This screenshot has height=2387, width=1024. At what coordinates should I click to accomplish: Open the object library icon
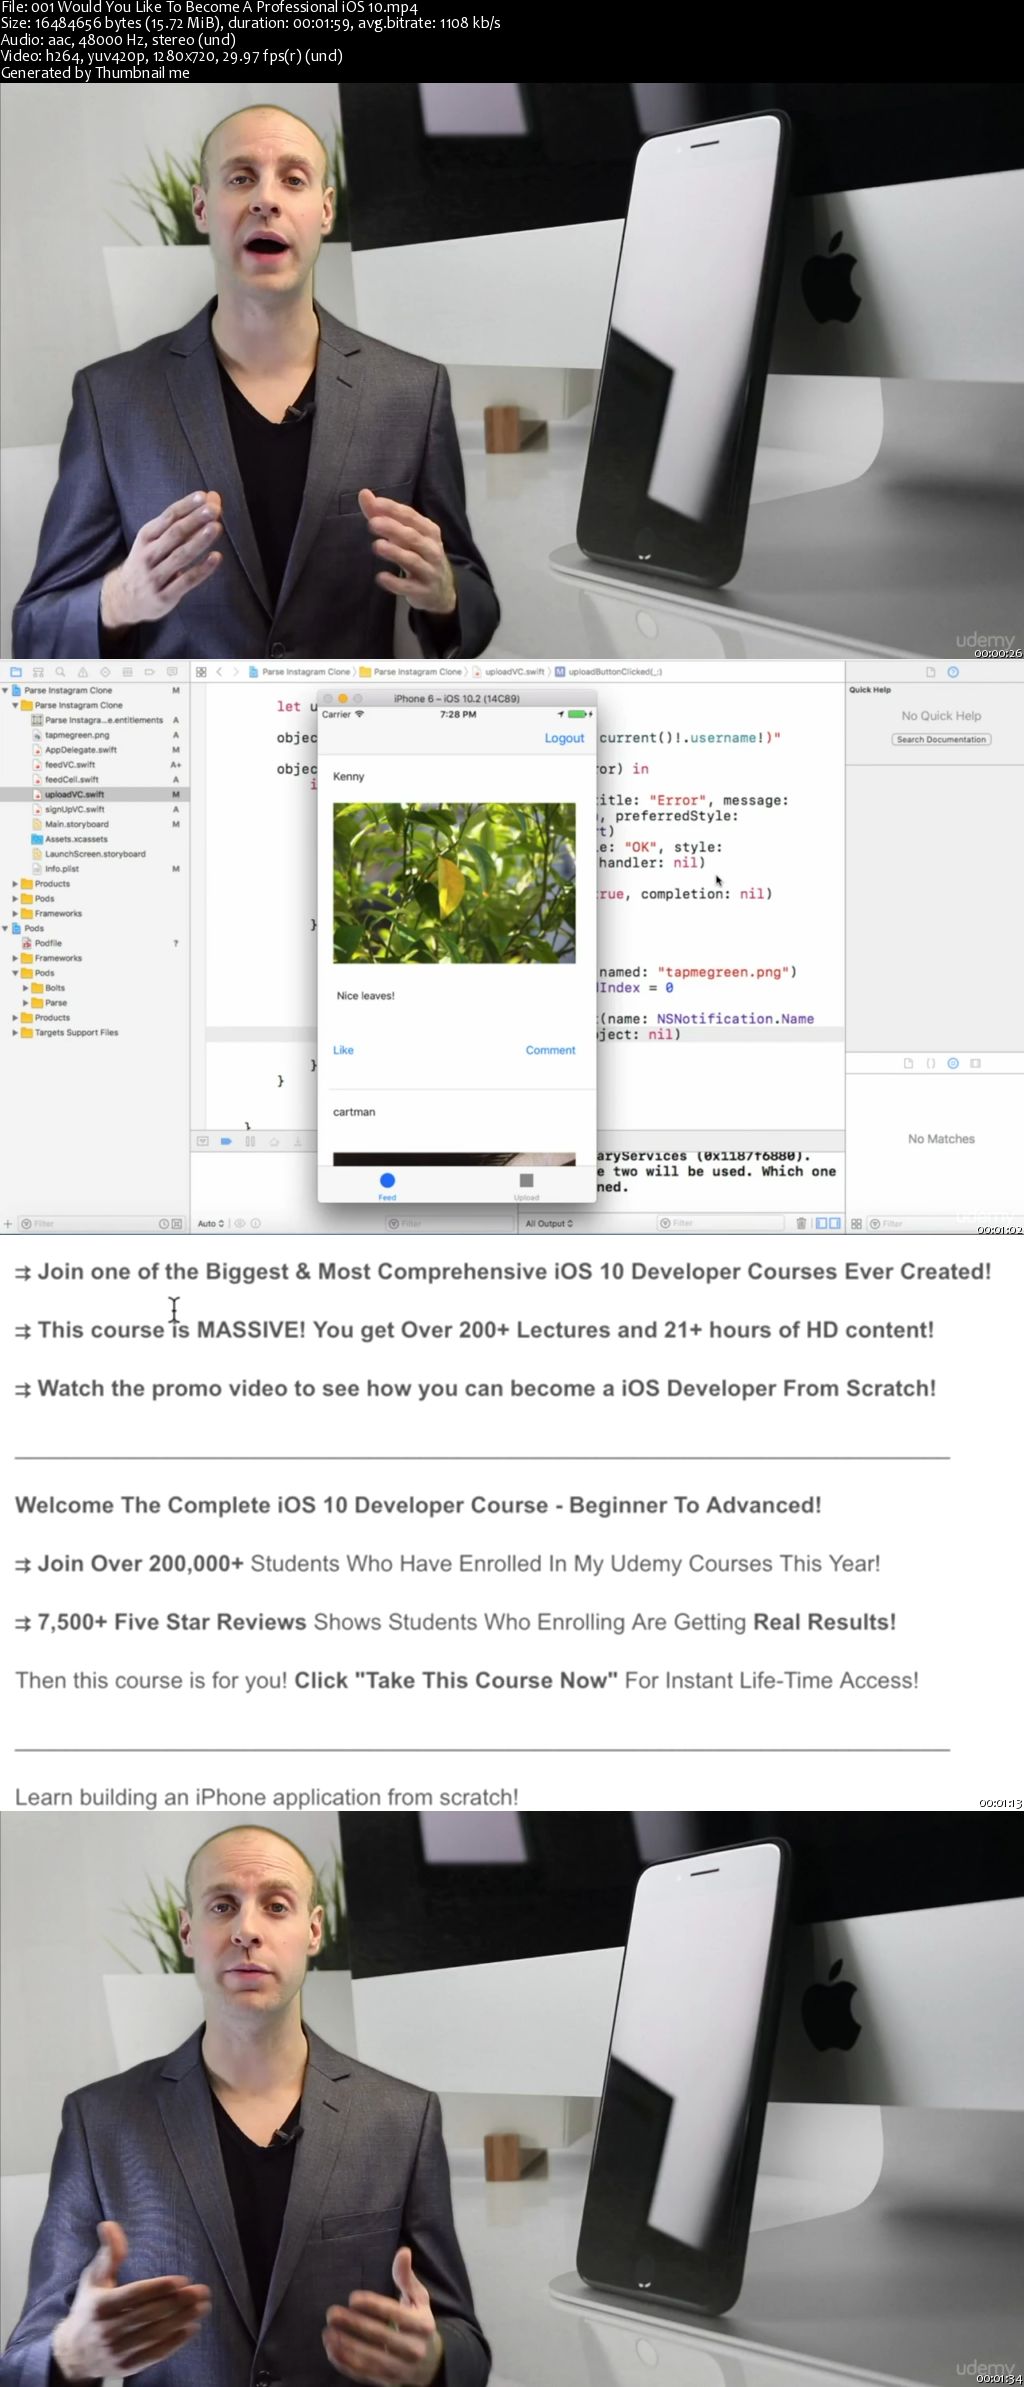pos(953,1063)
